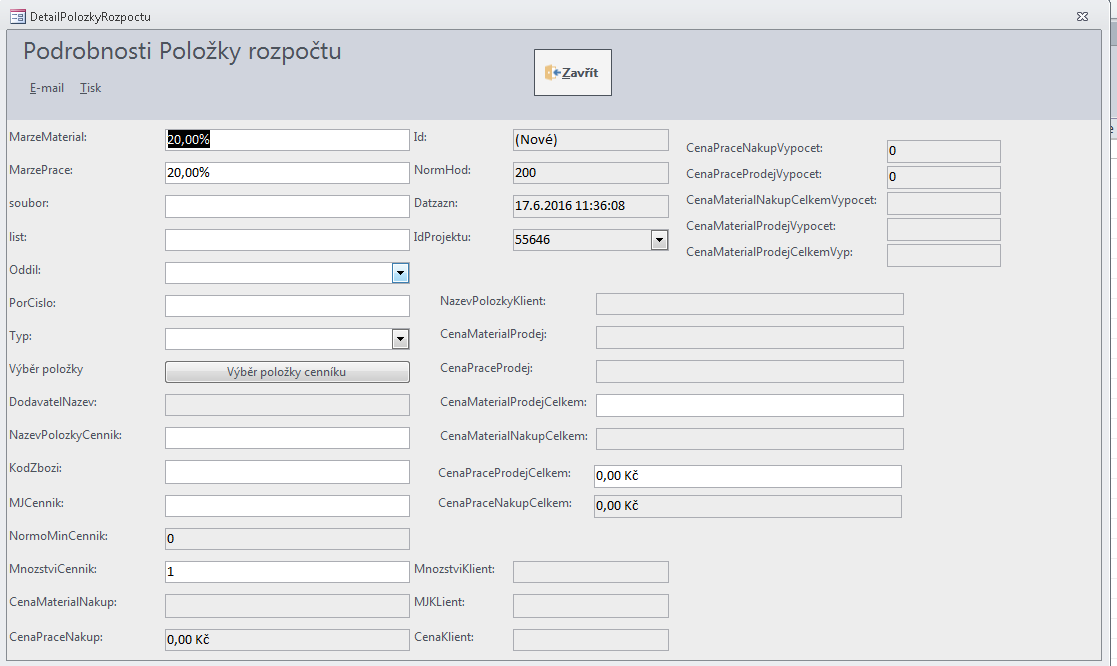
Task: Click the list text field
Action: (287, 240)
